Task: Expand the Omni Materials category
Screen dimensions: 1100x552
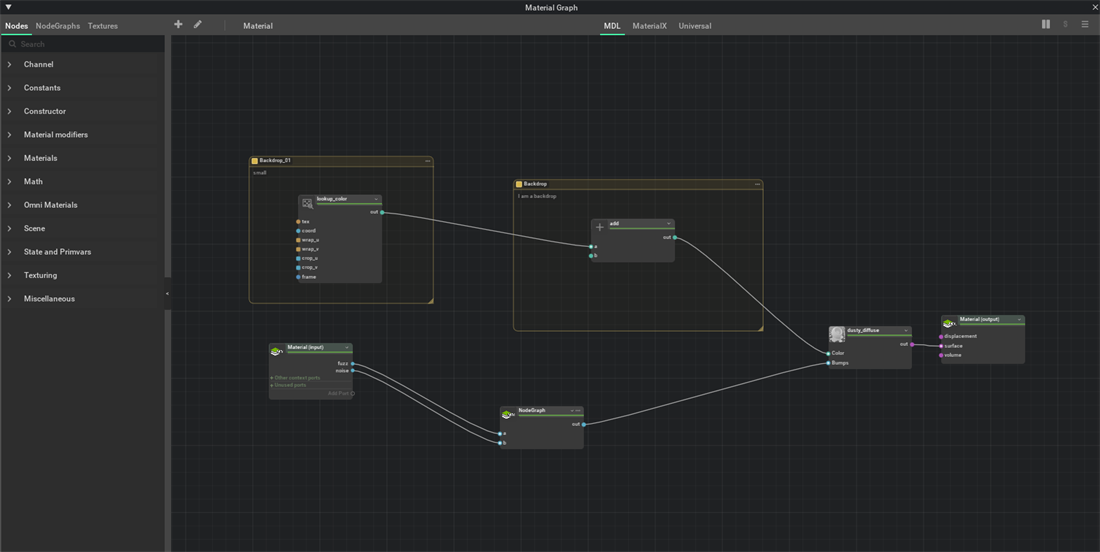Action: [9, 205]
